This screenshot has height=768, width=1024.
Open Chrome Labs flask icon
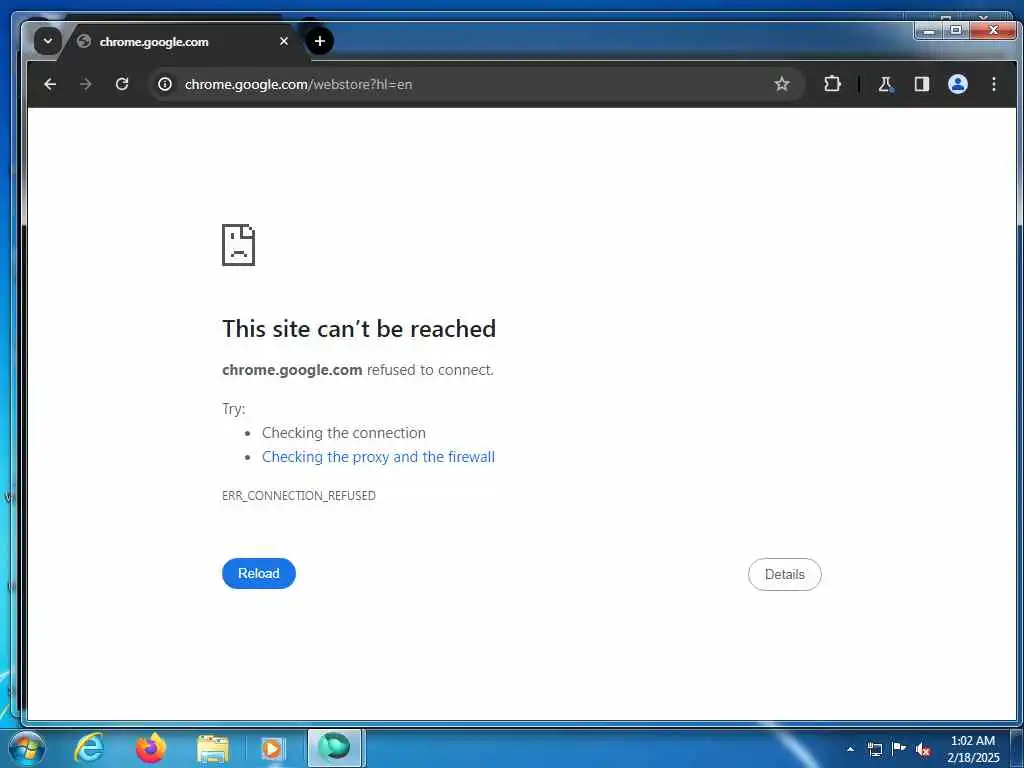tap(886, 84)
